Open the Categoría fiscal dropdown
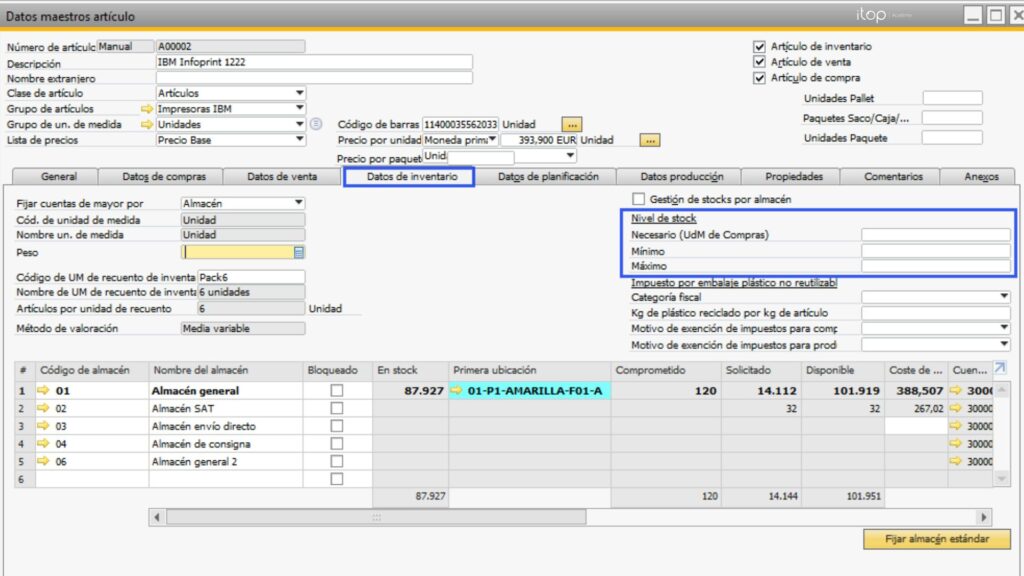1024x576 pixels. coord(1004,297)
